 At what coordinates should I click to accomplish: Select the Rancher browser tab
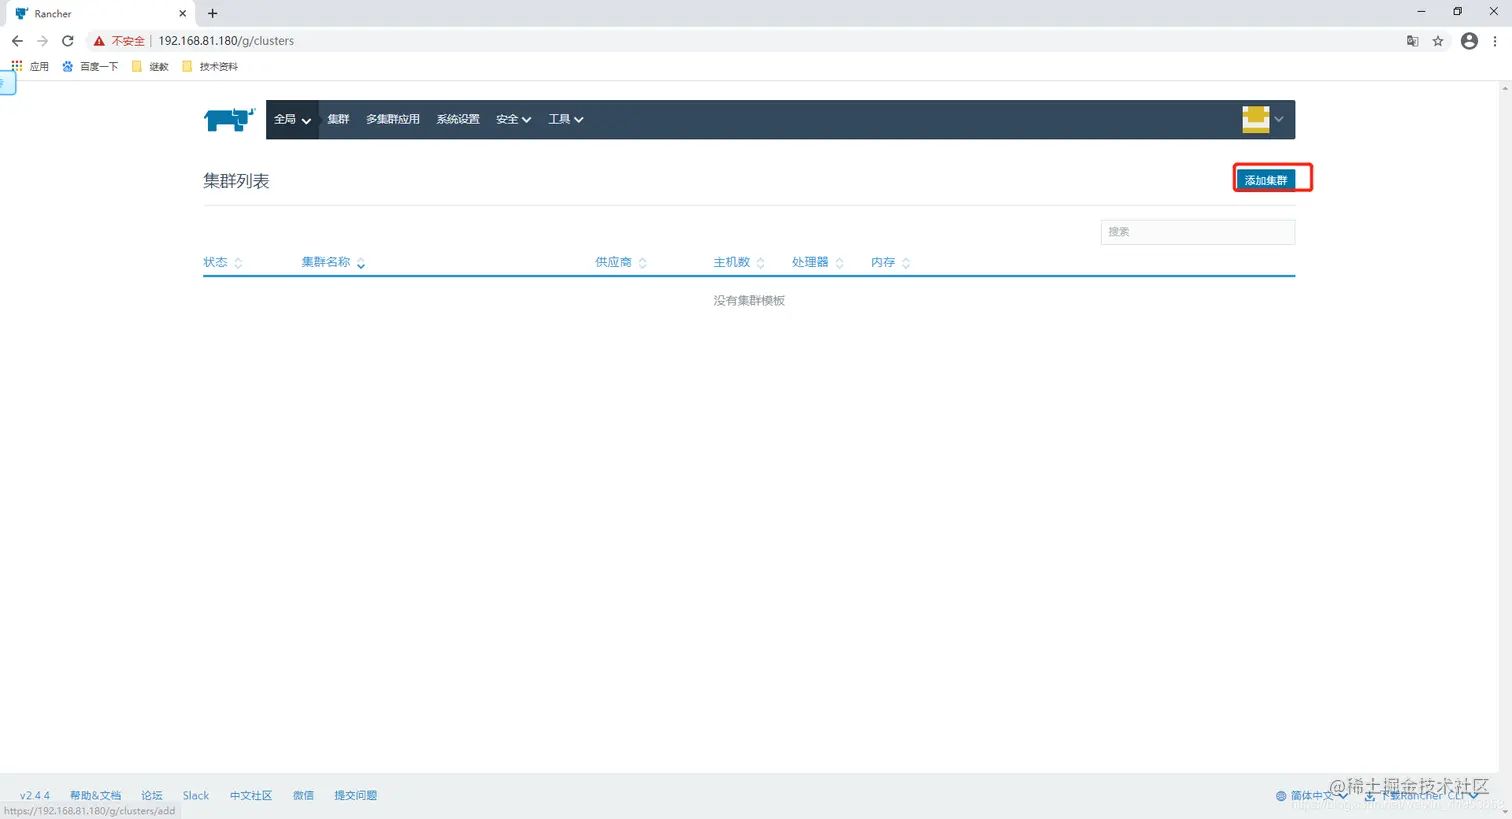click(100, 14)
